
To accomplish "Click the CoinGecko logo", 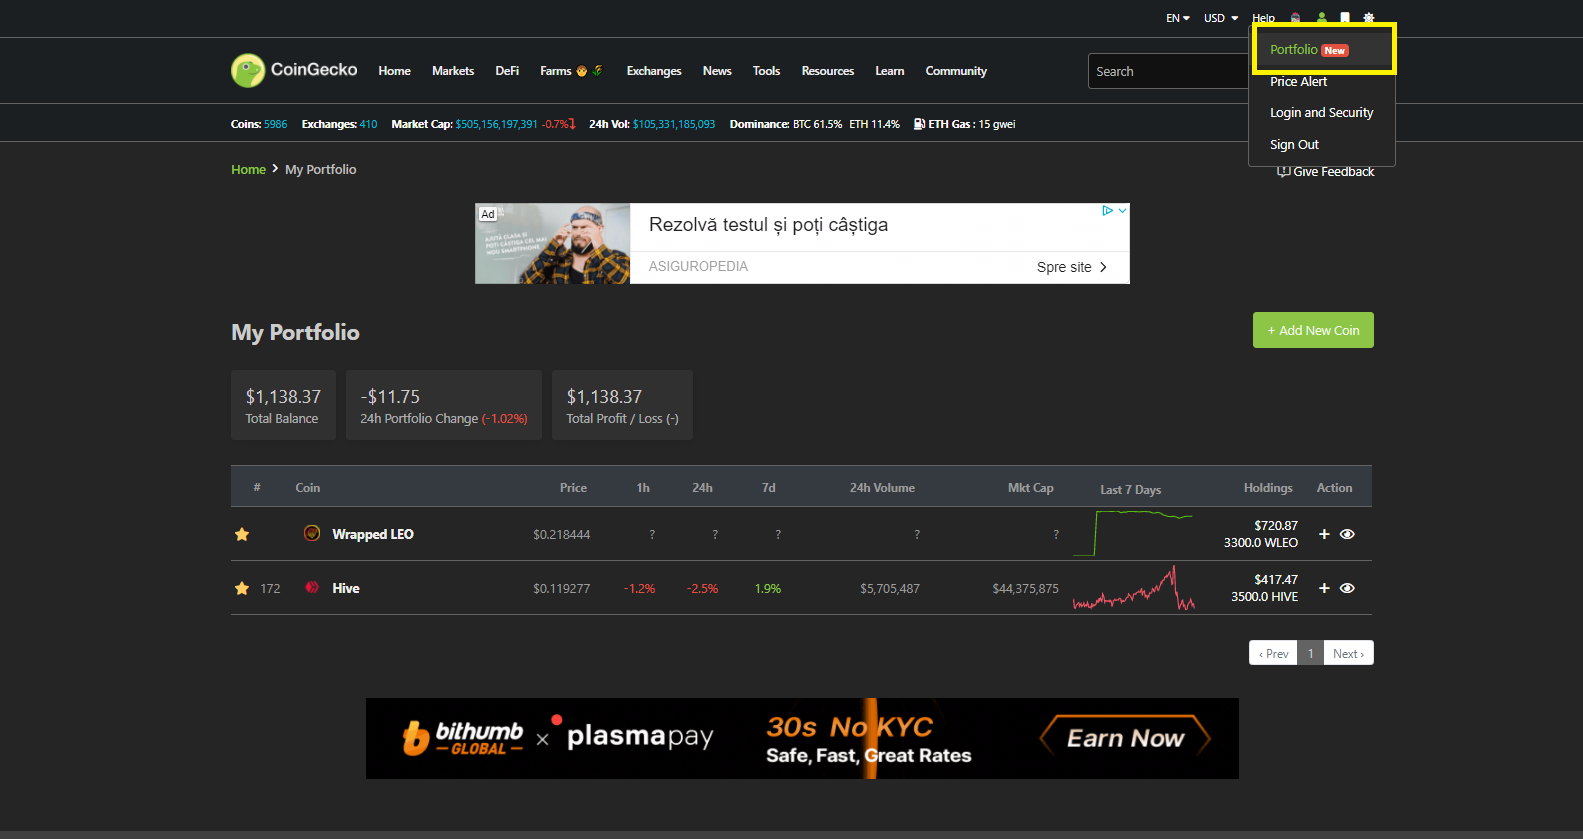I will (x=294, y=70).
